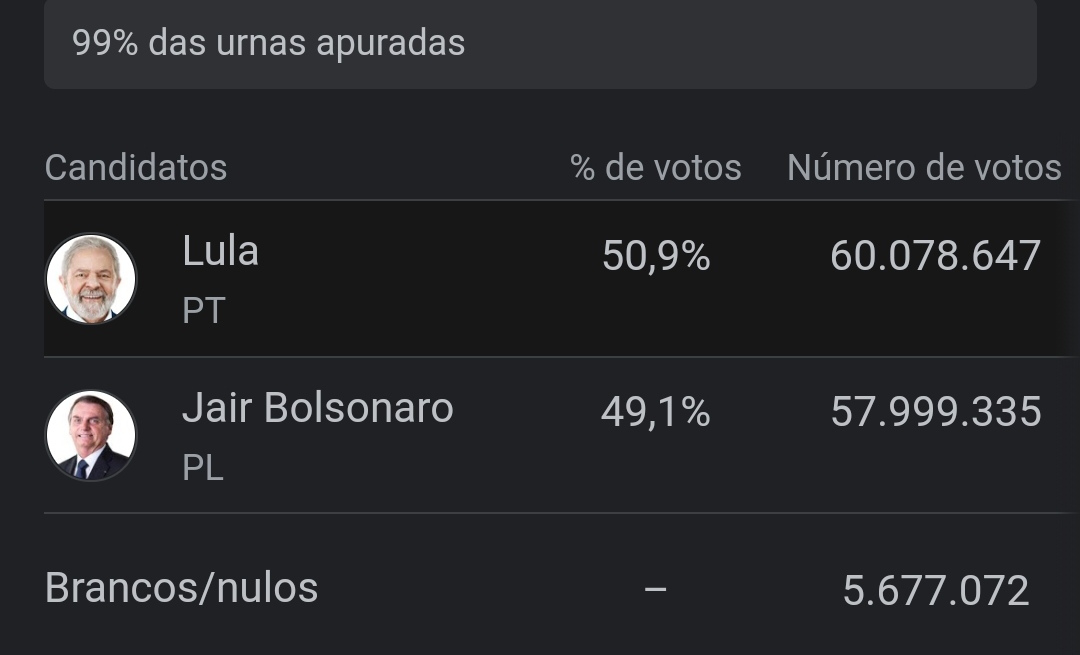Click the 5.677.072 blank votes count

(935, 591)
